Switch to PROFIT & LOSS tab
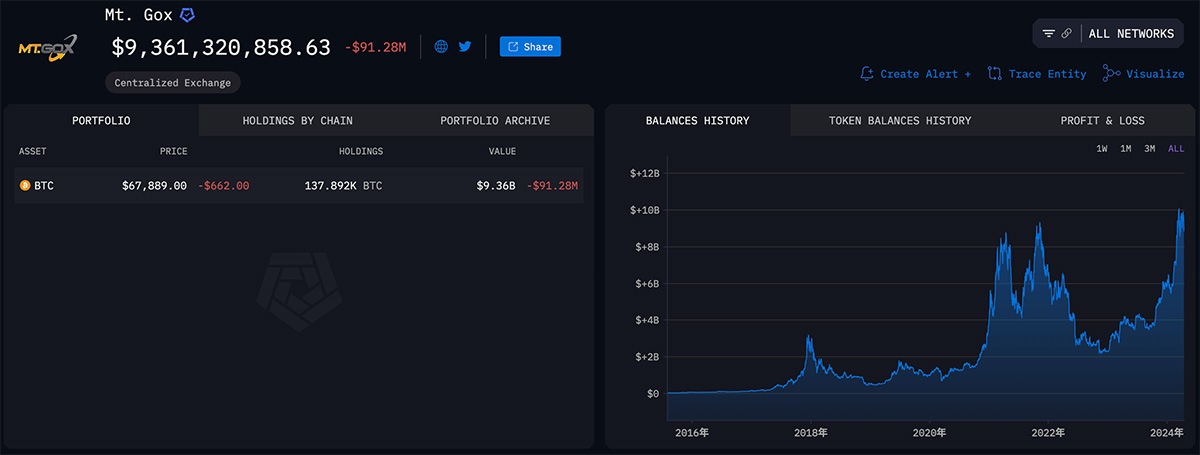This screenshot has height=455, width=1200. 1103,120
